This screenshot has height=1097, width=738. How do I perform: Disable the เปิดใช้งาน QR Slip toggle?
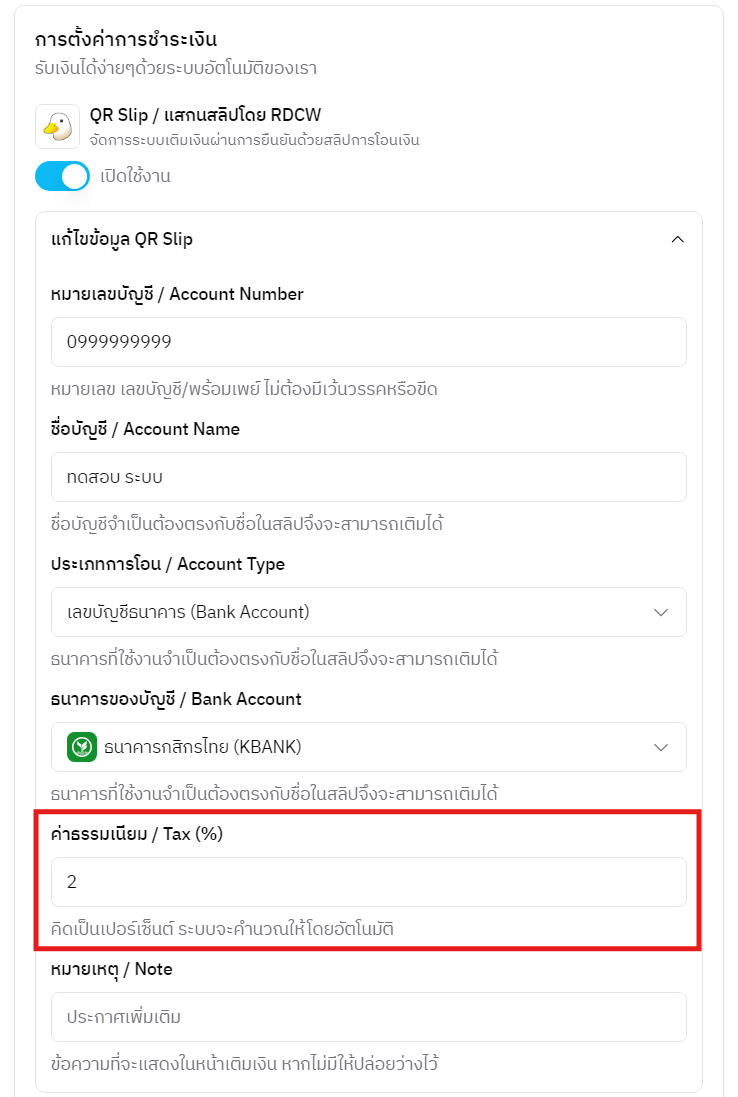[62, 176]
